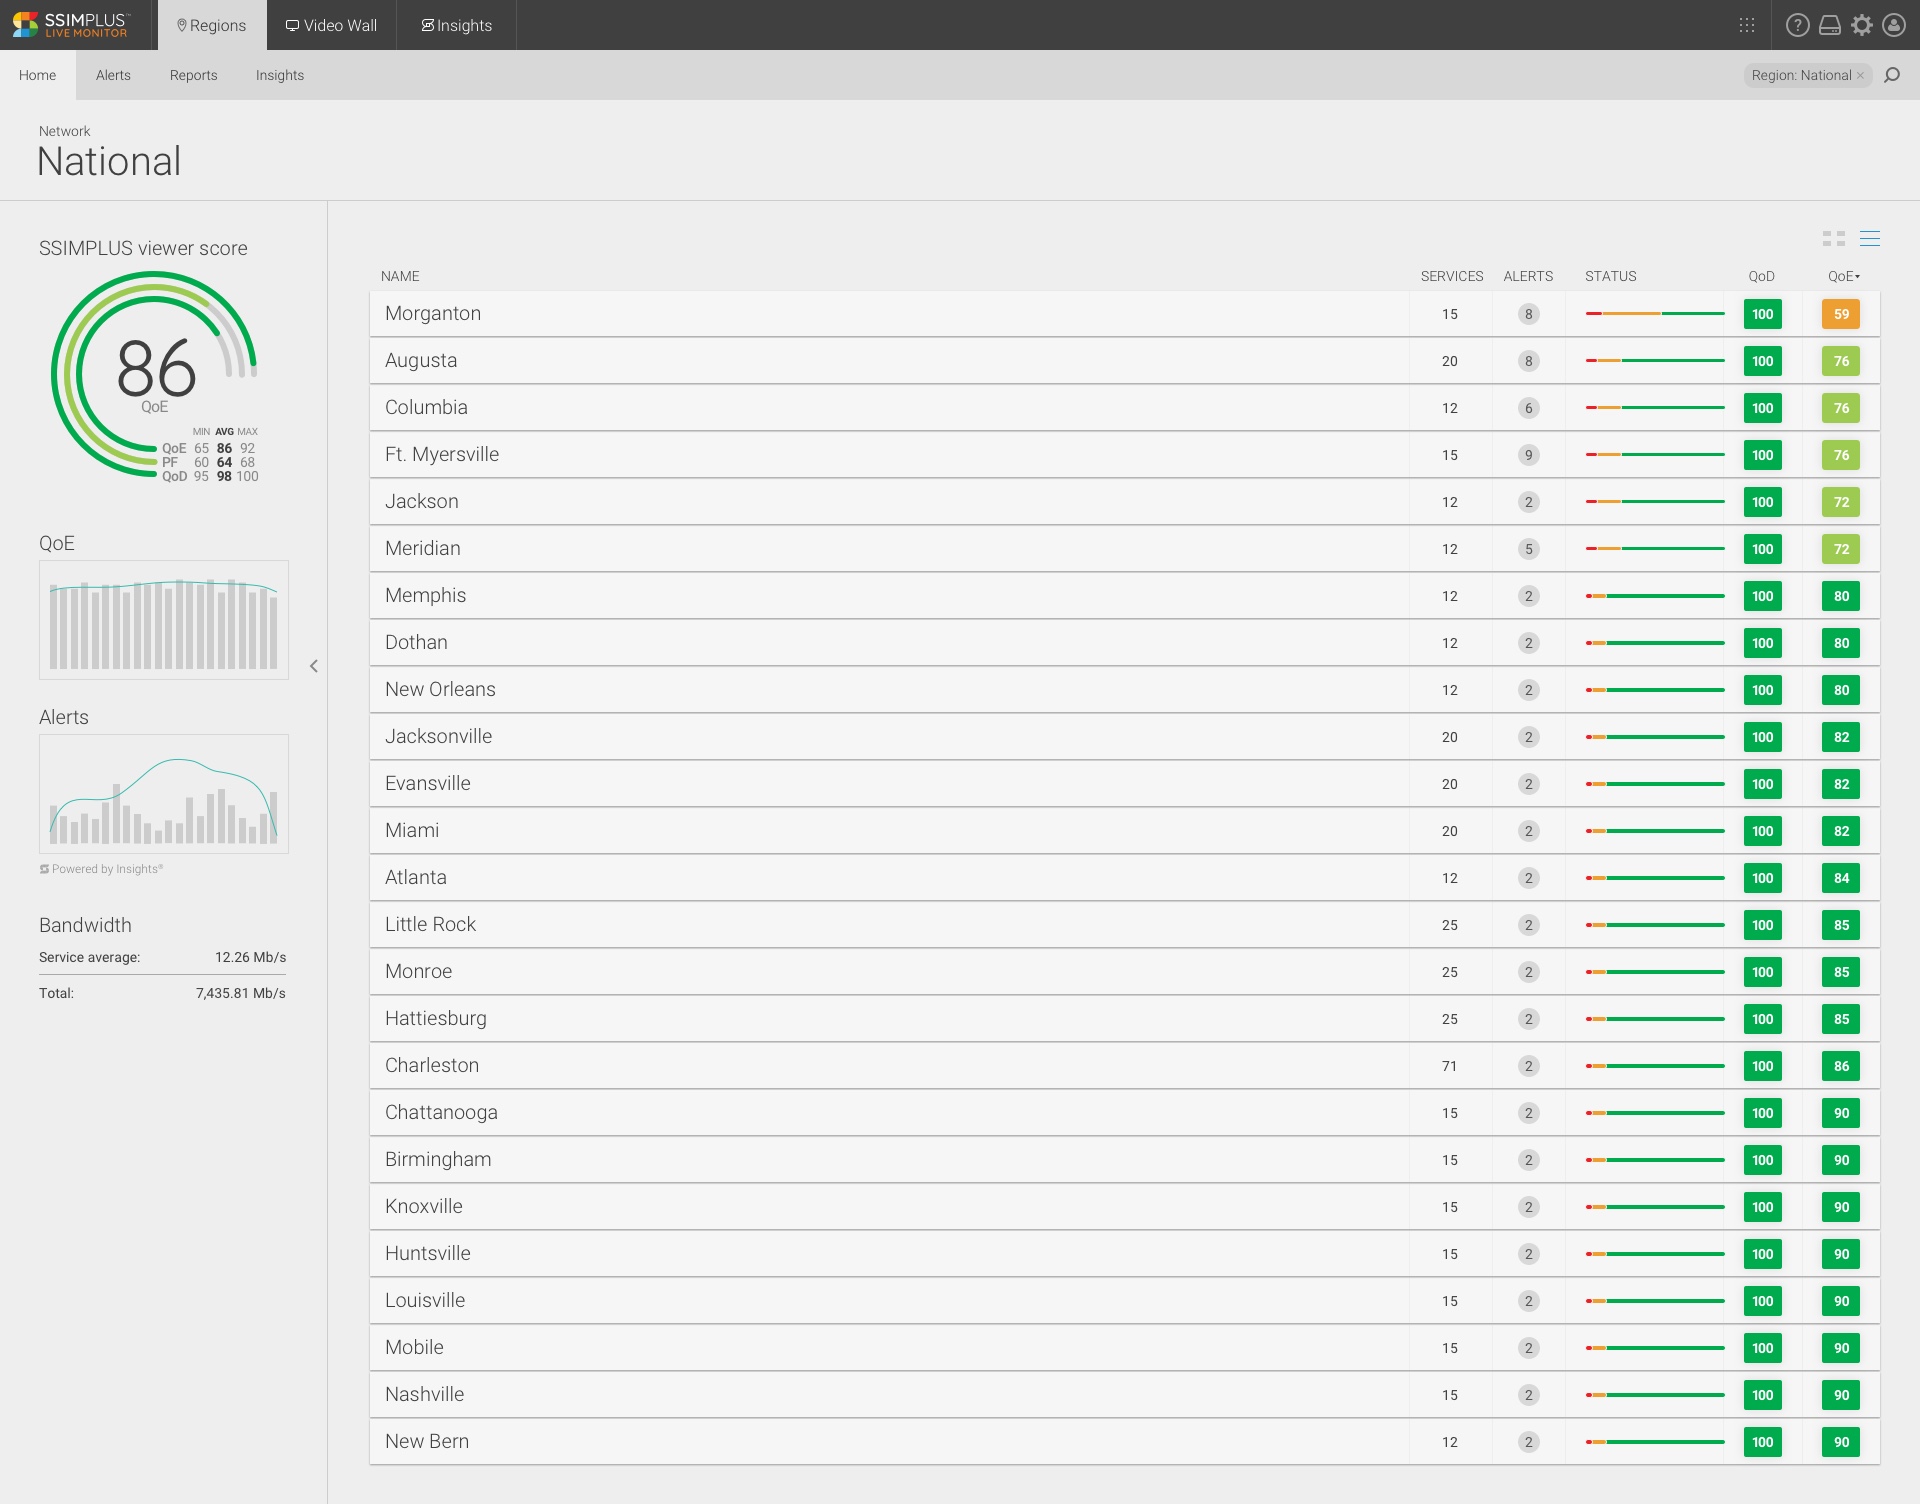Switch to list view
The height and width of the screenshot is (1504, 1920).
[x=1869, y=238]
